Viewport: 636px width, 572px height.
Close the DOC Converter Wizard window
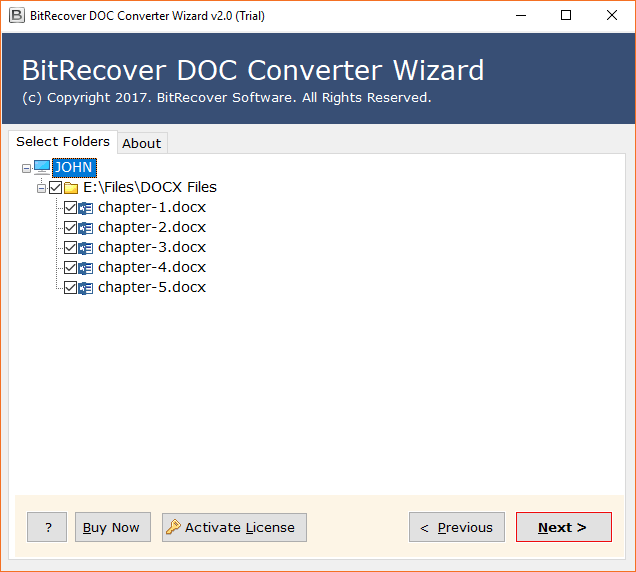click(x=612, y=15)
